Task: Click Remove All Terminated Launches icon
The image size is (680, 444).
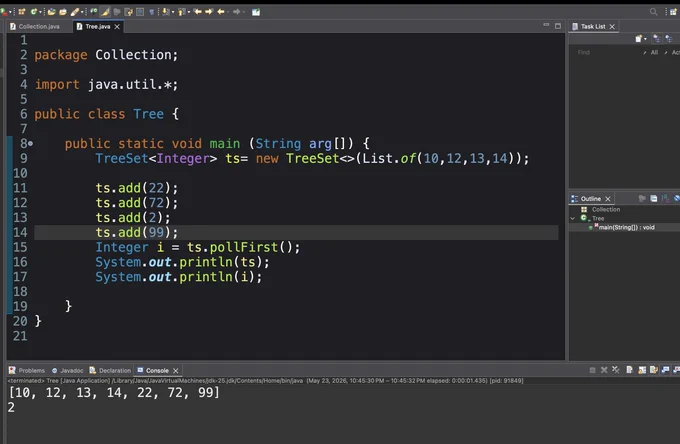Action: (615, 370)
